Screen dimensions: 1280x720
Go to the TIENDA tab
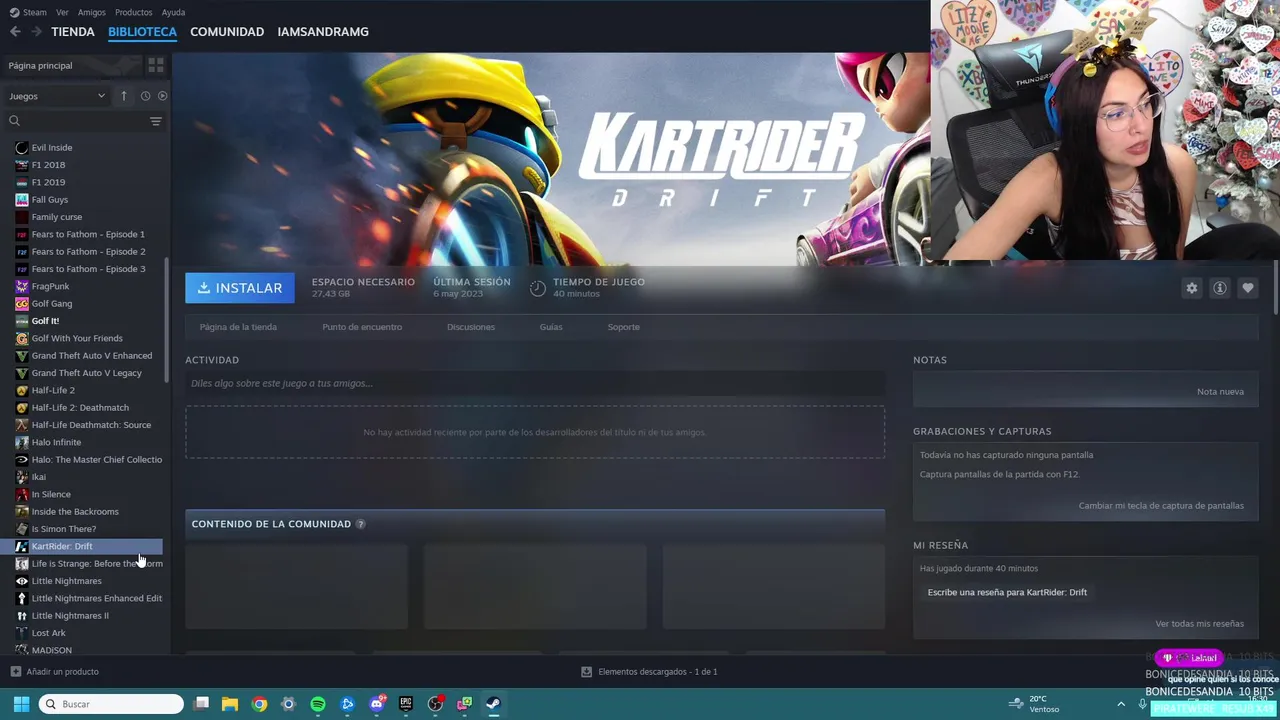pyautogui.click(x=73, y=32)
